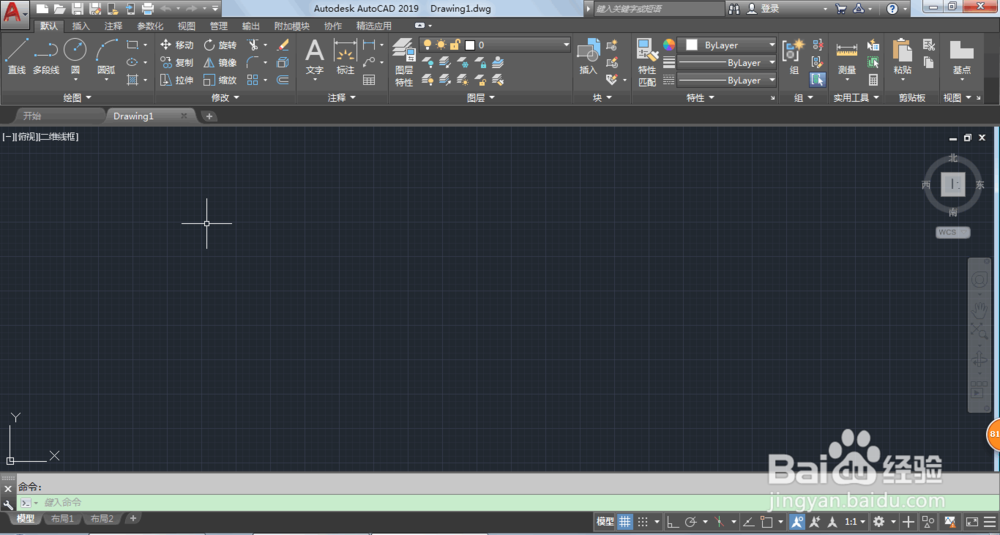The height and width of the screenshot is (535, 1000).
Task: Expand the 注释 (Annotation) panel
Action: pyautogui.click(x=342, y=98)
